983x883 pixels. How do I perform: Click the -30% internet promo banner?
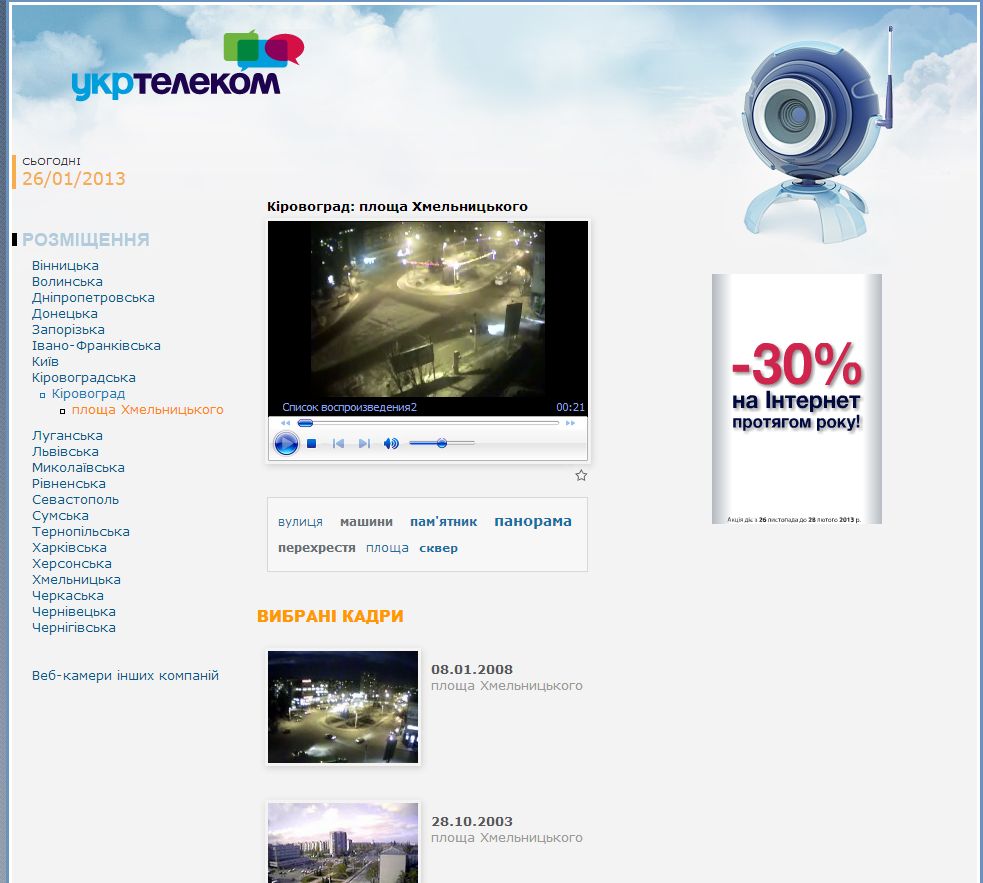pyautogui.click(x=797, y=399)
